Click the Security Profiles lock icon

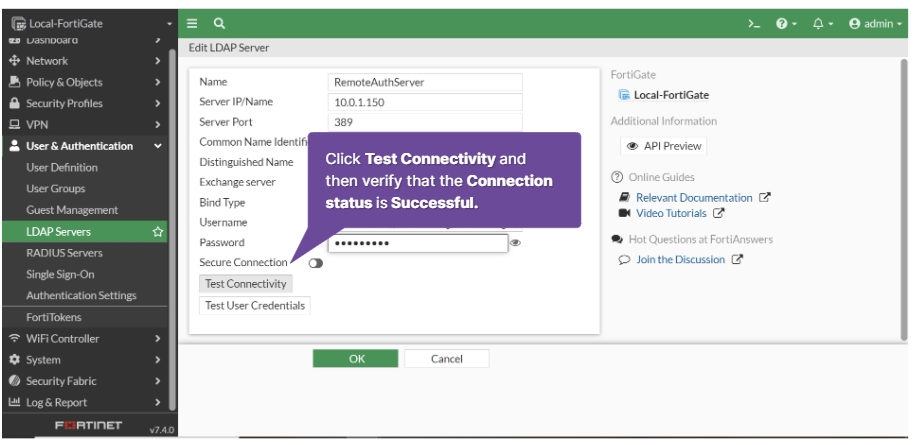15,103
